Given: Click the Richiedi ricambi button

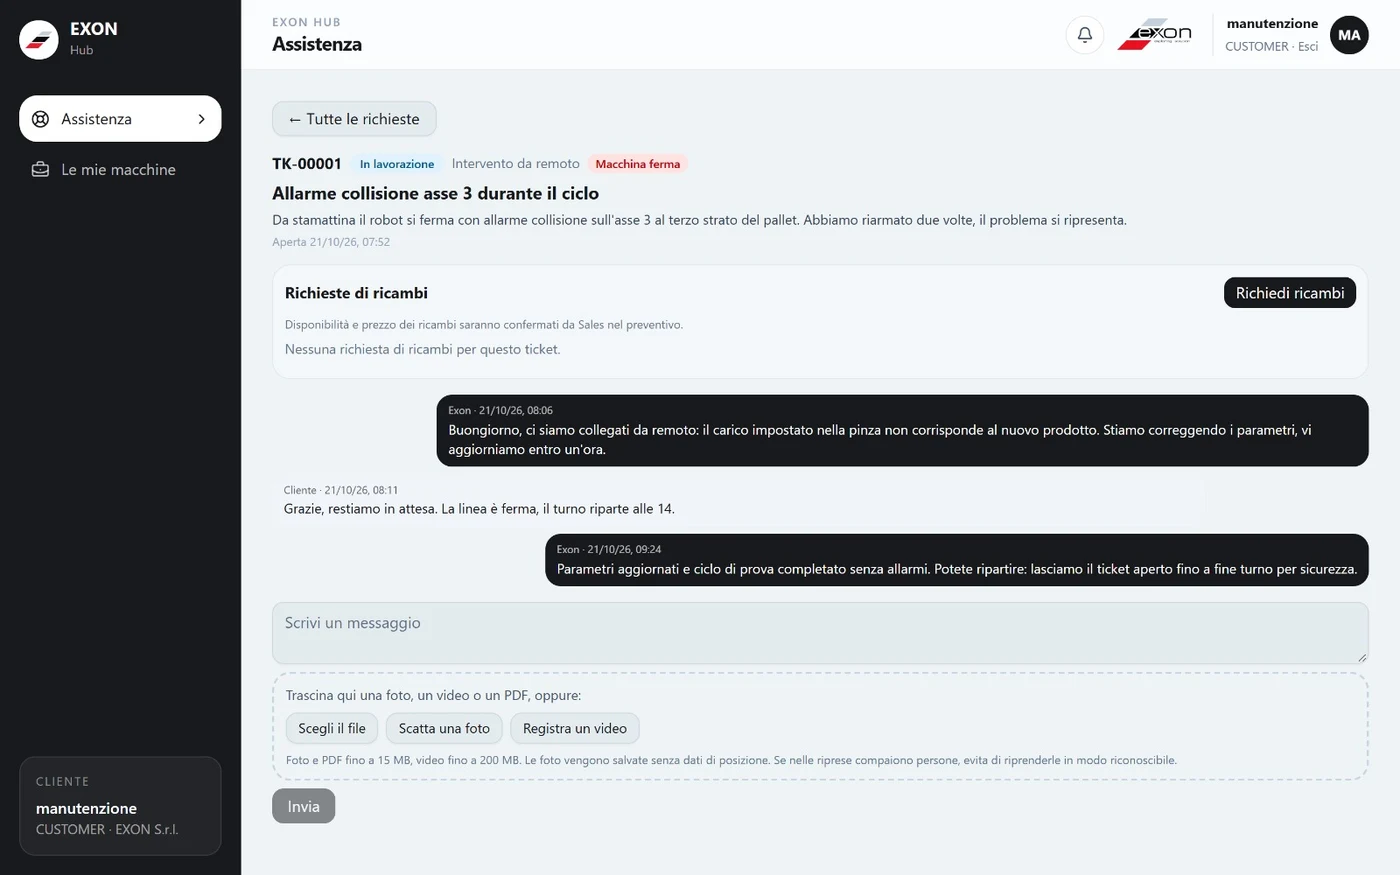Looking at the screenshot, I should tap(1290, 293).
